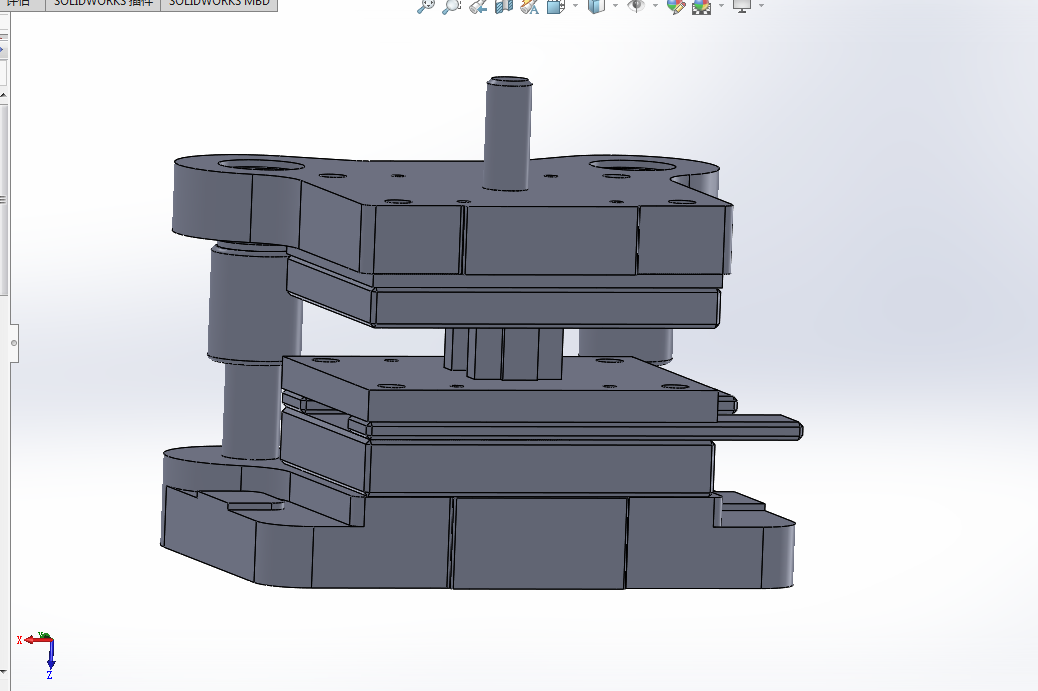Switch to the SOLIDWORKS MBD tab
1038x691 pixels.
(219, 4)
